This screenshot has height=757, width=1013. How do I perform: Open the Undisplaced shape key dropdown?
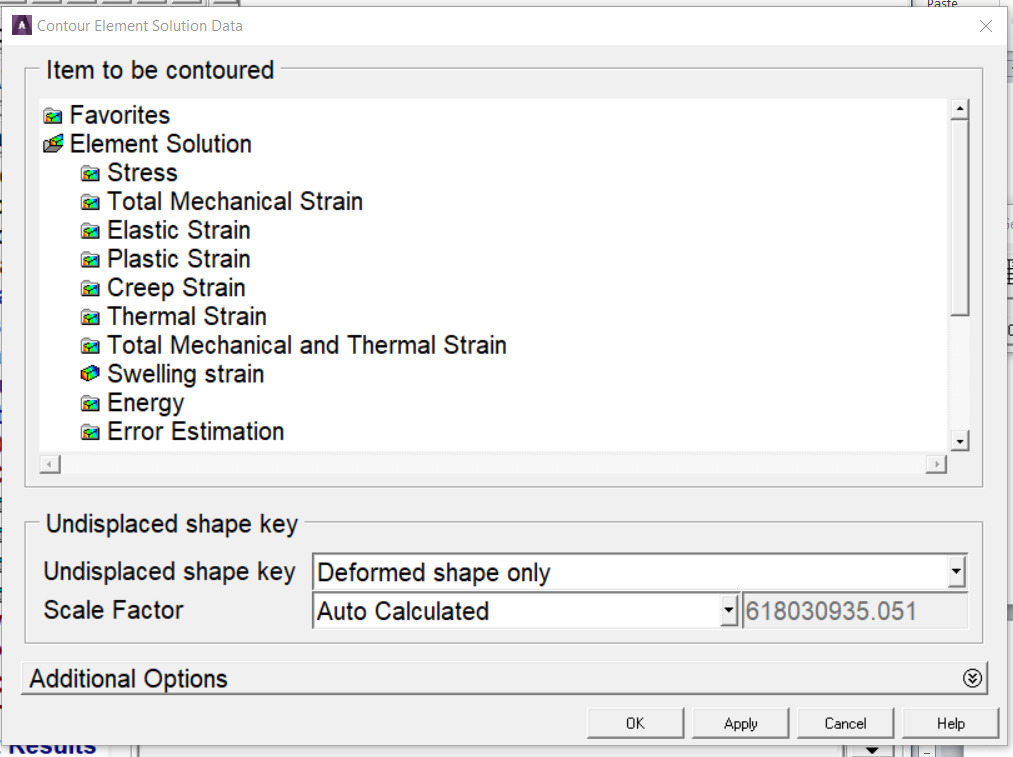pos(957,573)
